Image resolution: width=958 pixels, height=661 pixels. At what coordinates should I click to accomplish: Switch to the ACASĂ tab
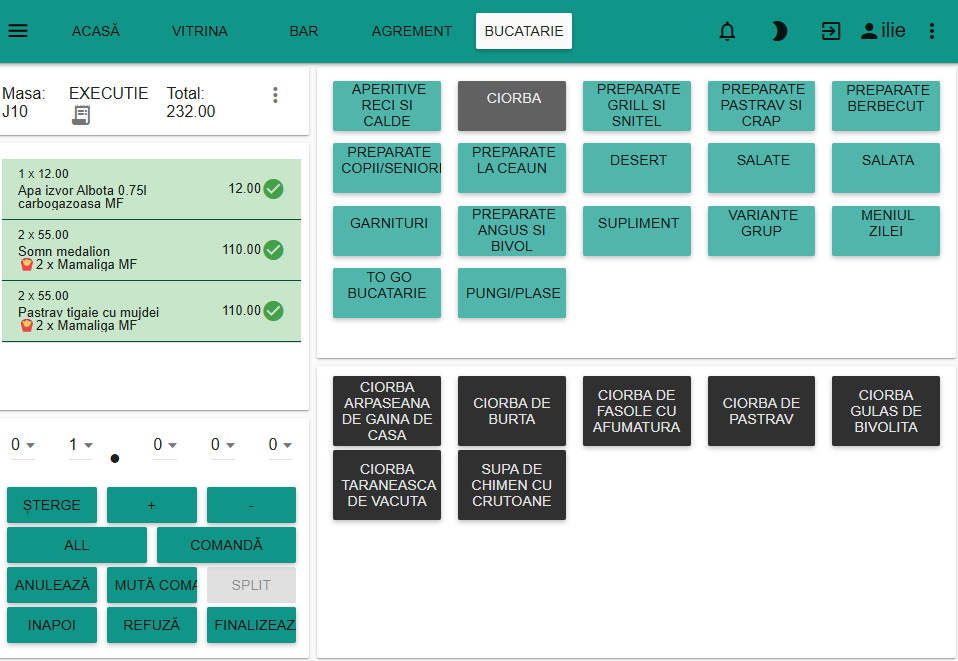96,31
